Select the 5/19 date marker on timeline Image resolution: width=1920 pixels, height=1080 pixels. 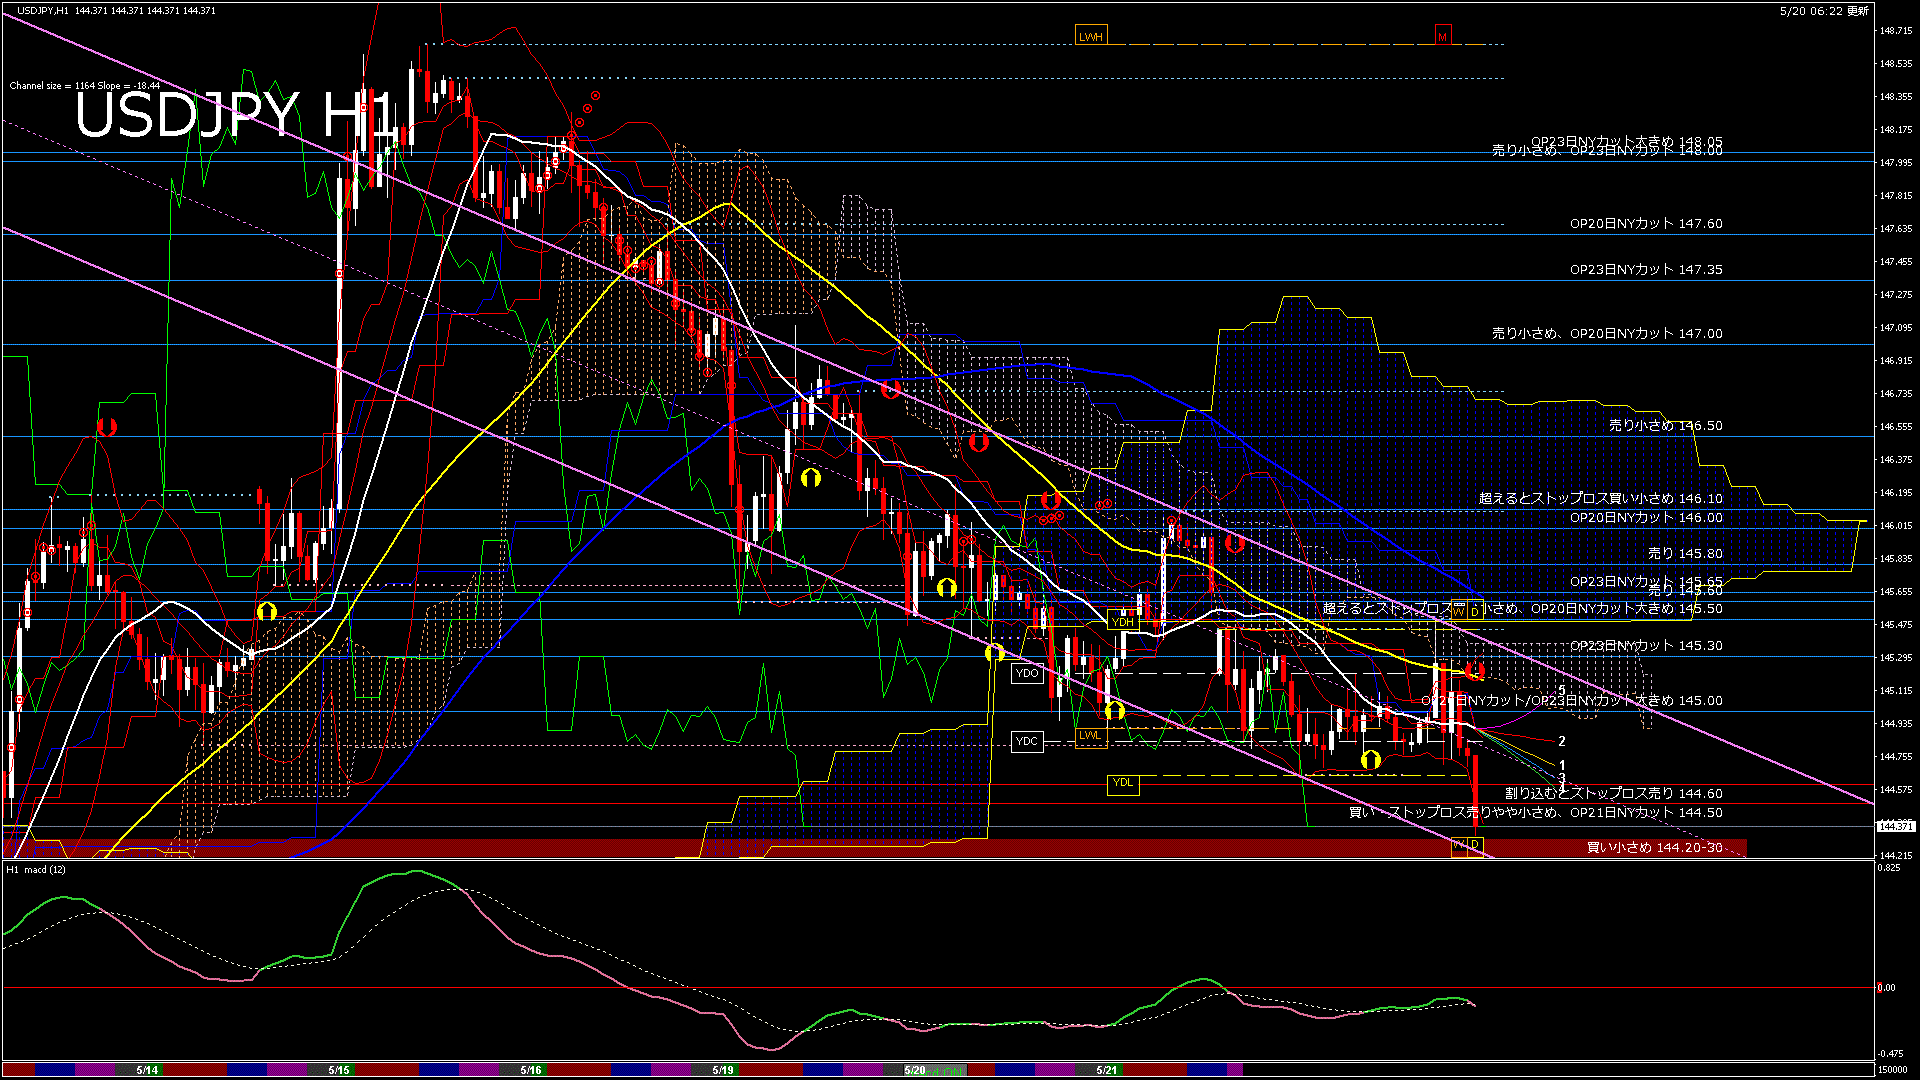click(x=723, y=1070)
